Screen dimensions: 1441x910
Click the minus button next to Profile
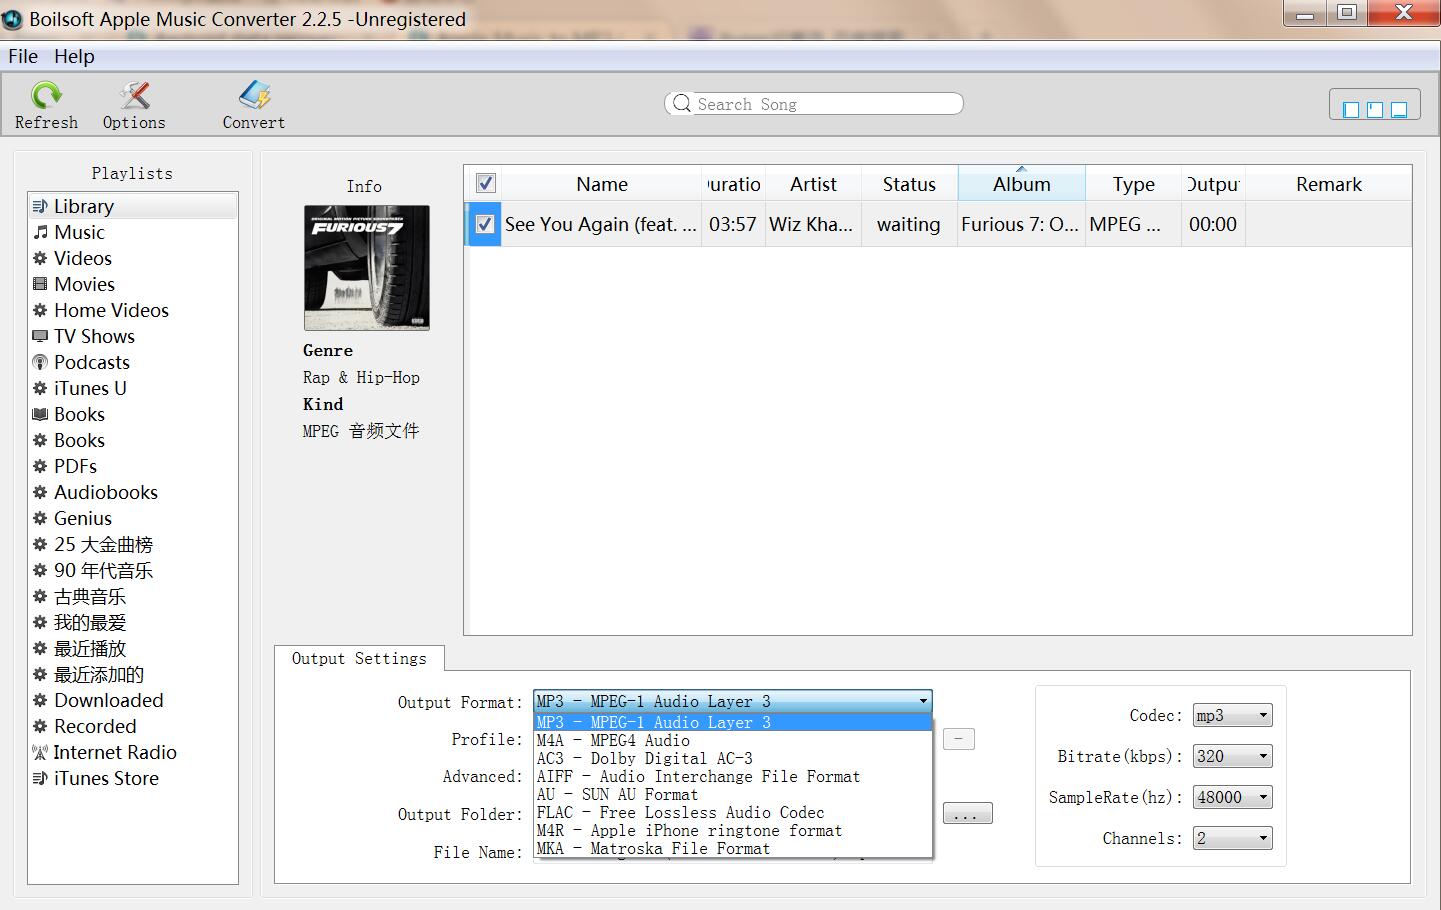(x=957, y=738)
